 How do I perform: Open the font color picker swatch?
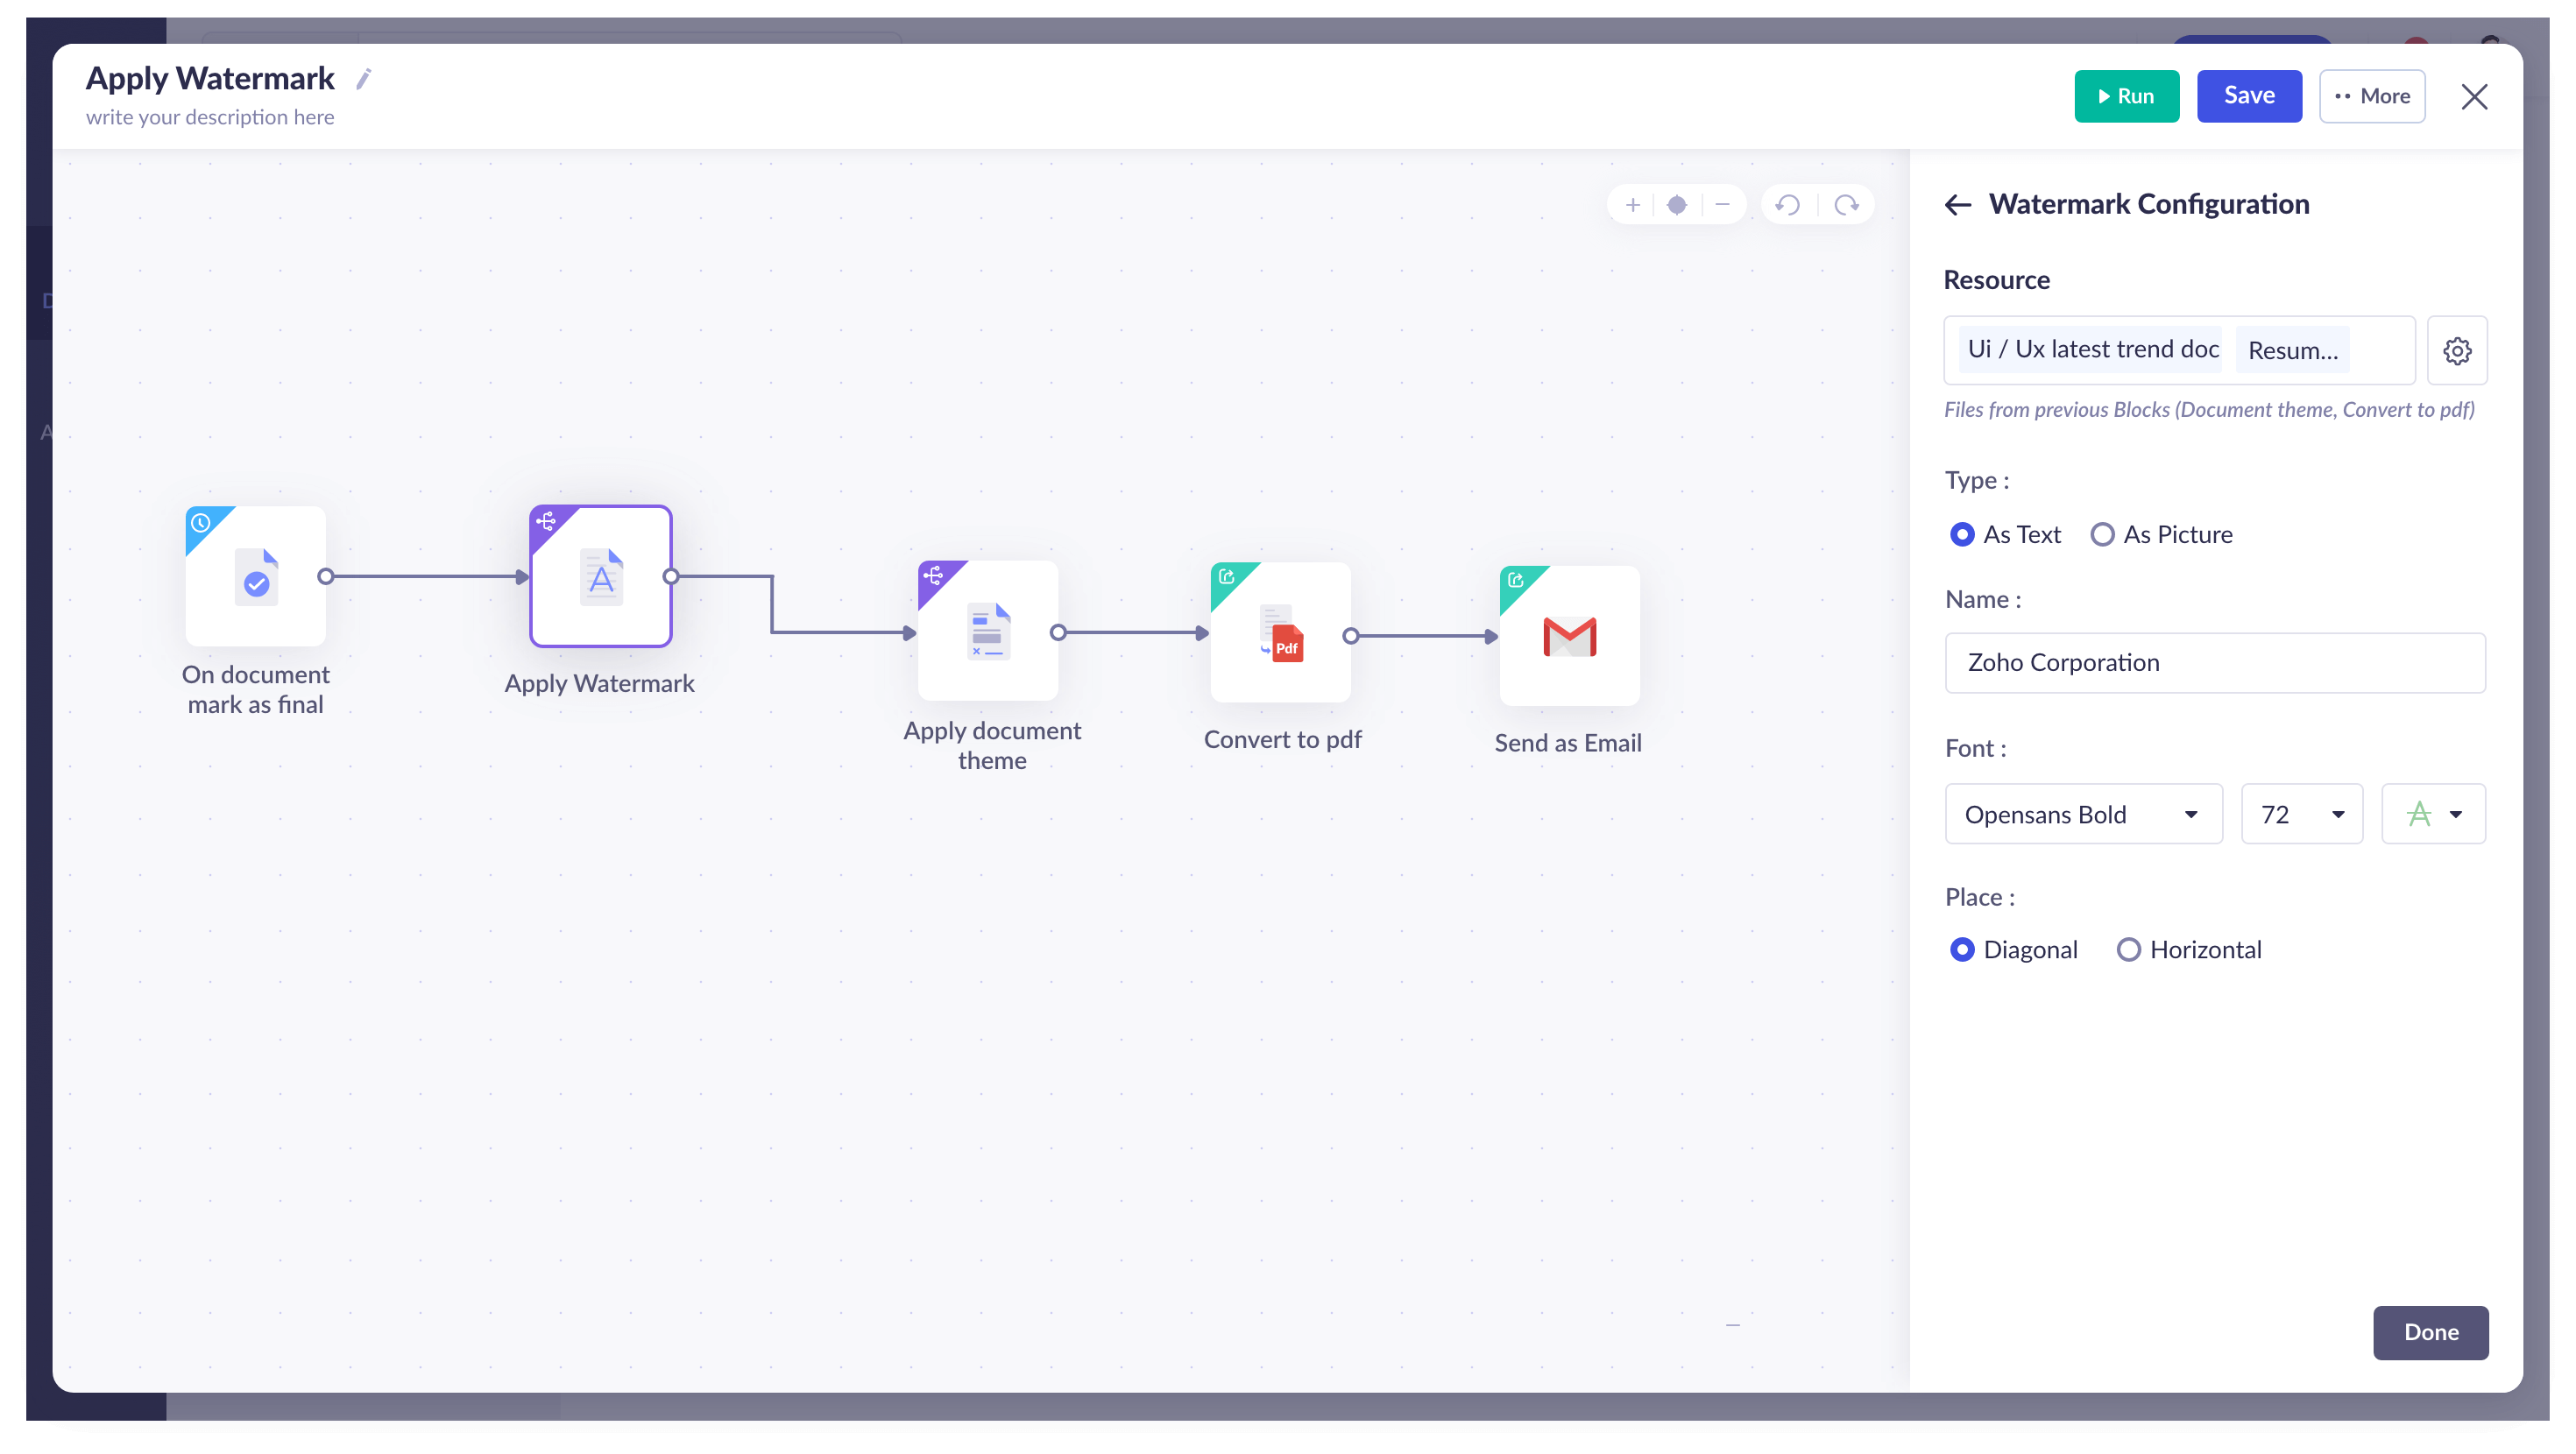(x=2420, y=813)
